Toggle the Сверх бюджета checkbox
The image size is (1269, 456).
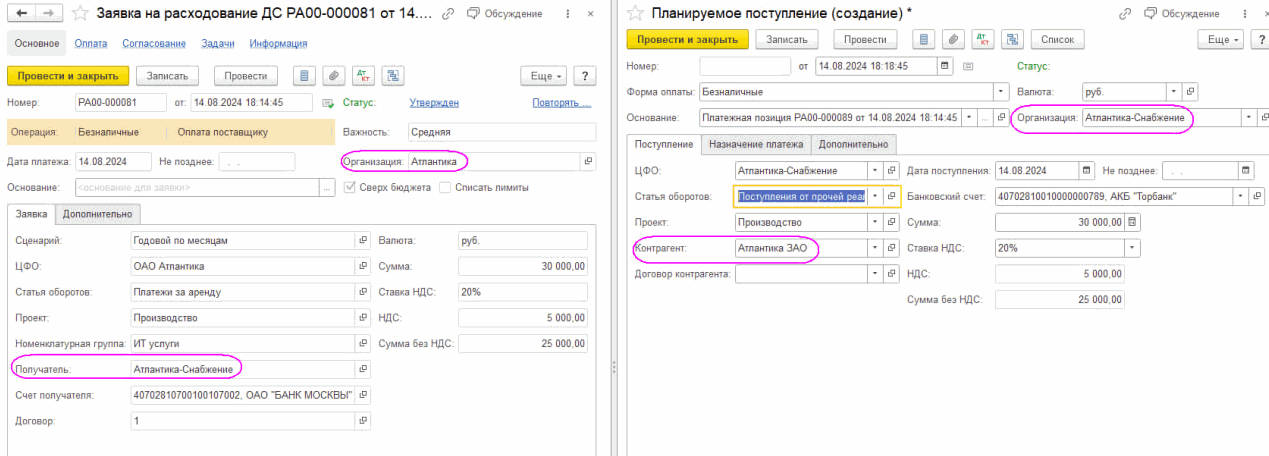coord(350,187)
